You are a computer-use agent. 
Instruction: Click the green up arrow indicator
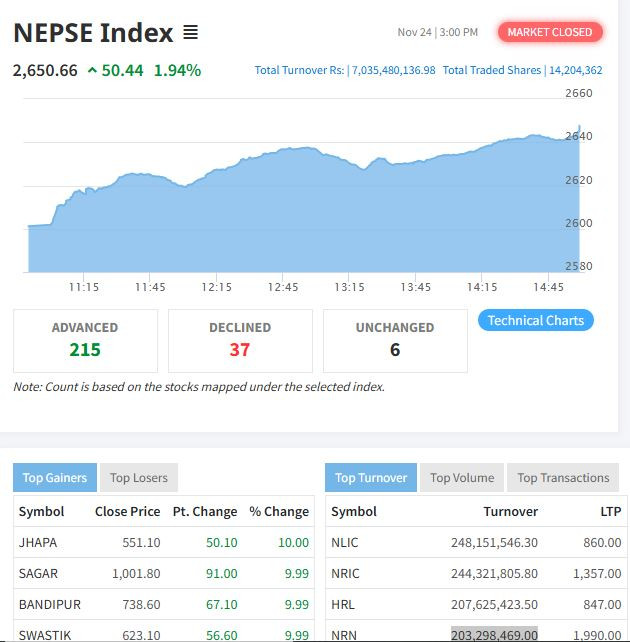pyautogui.click(x=92, y=70)
